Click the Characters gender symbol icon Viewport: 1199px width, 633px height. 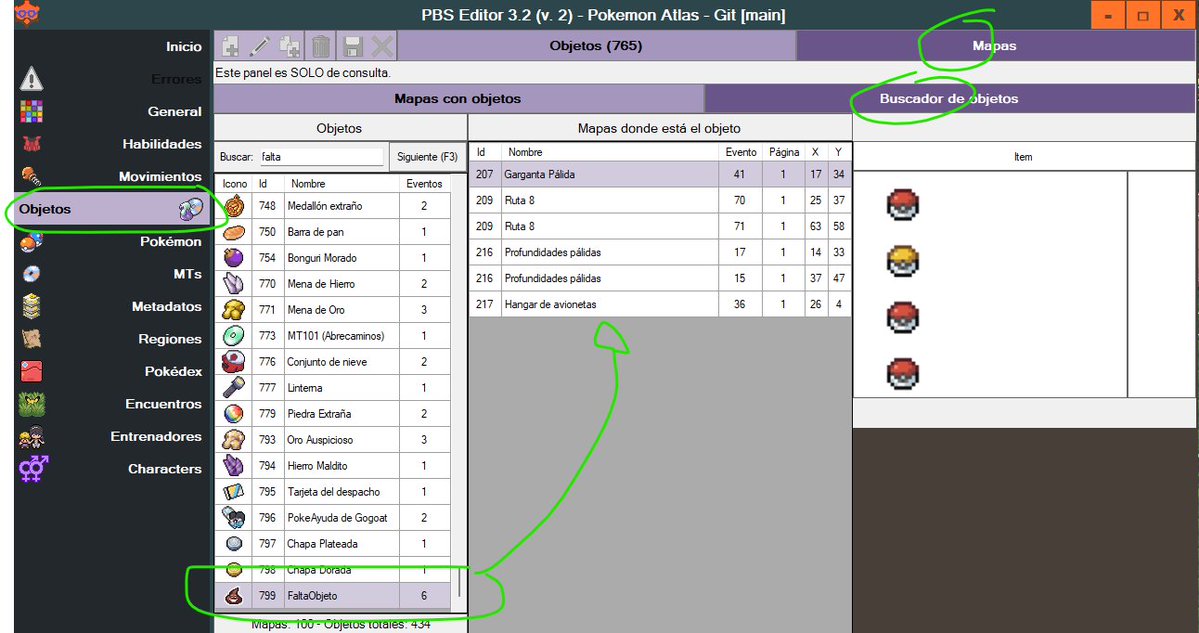(x=33, y=469)
